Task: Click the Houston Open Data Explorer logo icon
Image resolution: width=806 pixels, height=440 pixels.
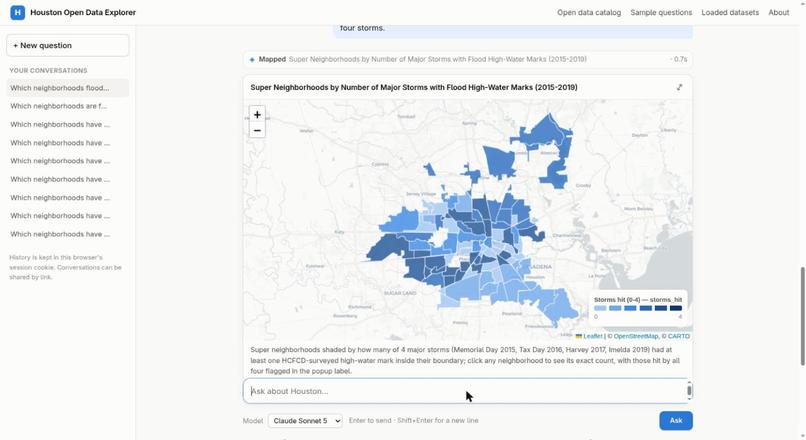Action: coord(17,12)
